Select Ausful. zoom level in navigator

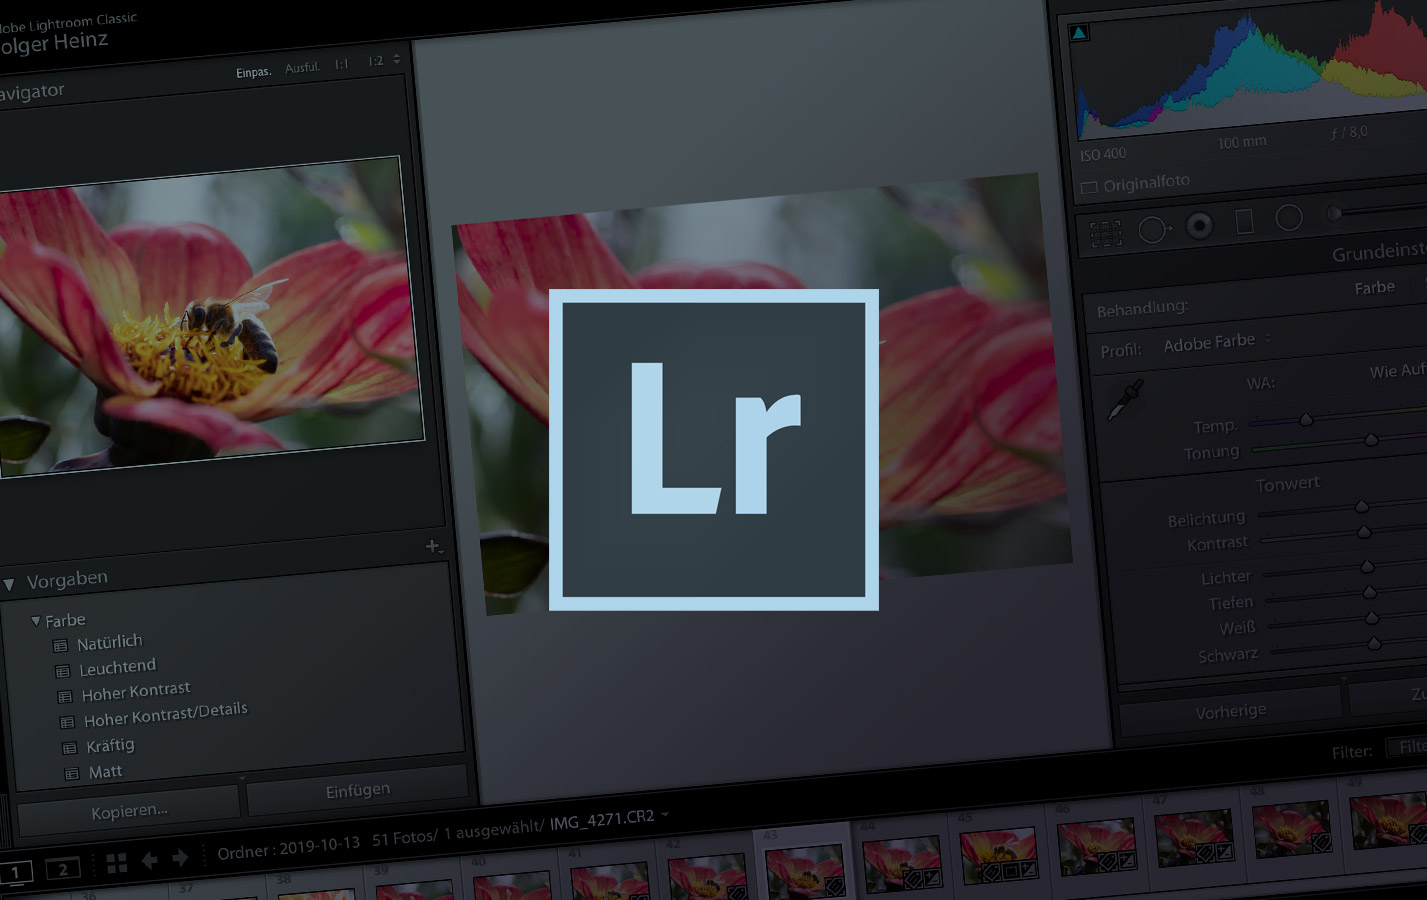click(302, 68)
